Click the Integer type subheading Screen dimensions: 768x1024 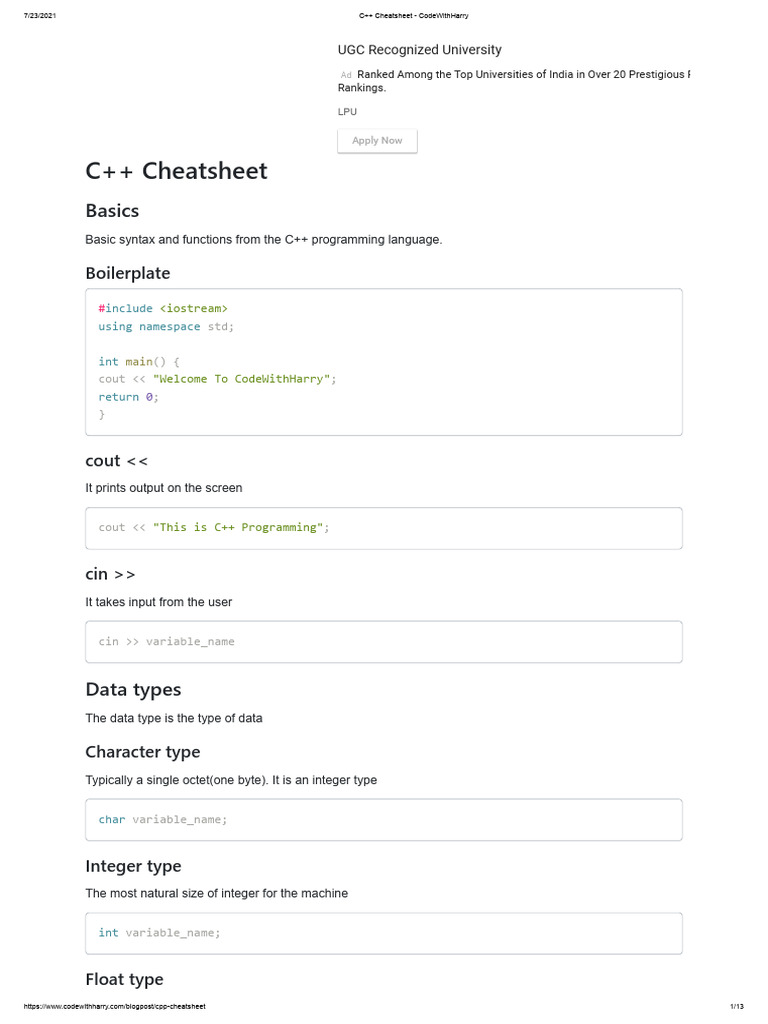coord(133,866)
